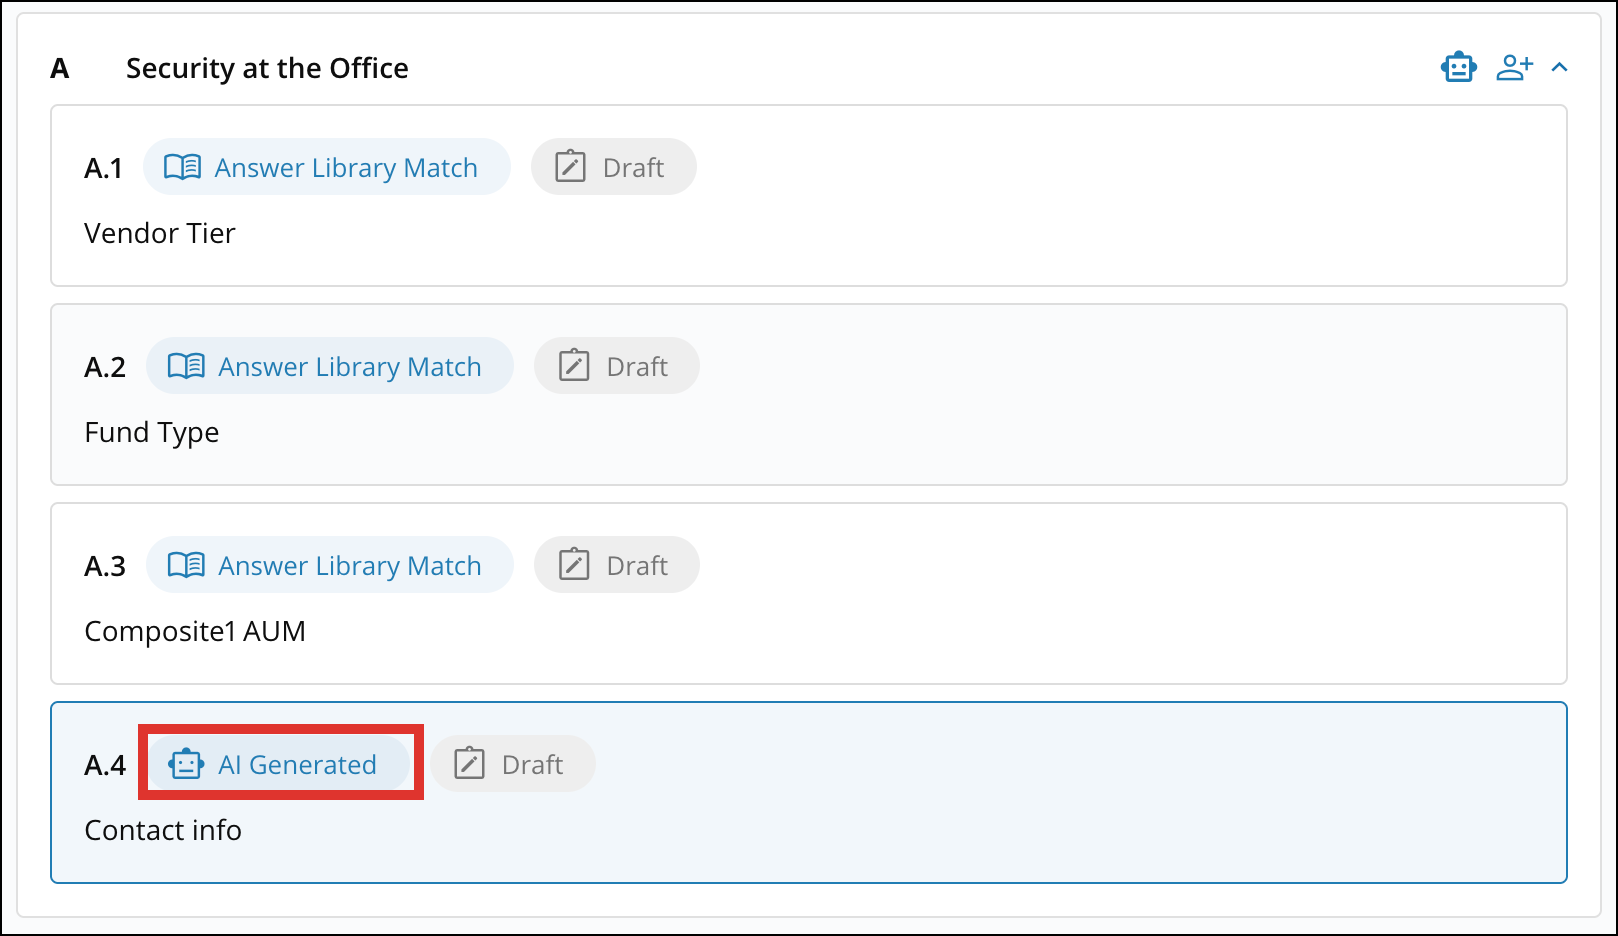The image size is (1618, 936).
Task: Click the A.1 Vendor Tier question label
Action: pyautogui.click(x=160, y=233)
